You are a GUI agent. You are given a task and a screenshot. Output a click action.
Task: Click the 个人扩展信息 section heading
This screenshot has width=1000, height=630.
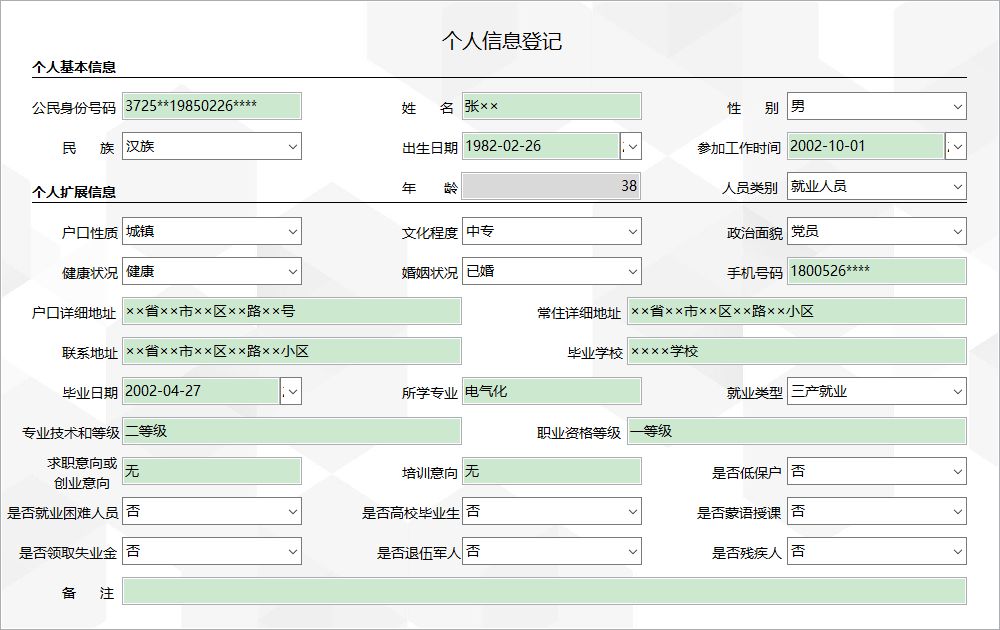tap(74, 192)
